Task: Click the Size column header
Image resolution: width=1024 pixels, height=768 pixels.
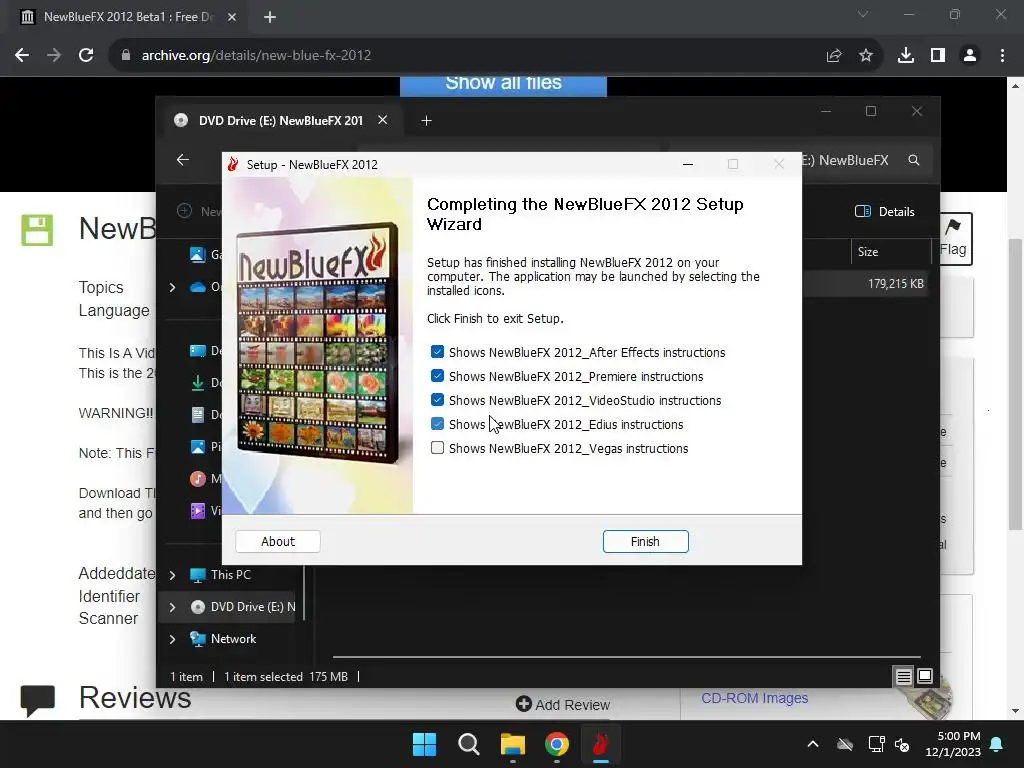Action: [x=891, y=251]
